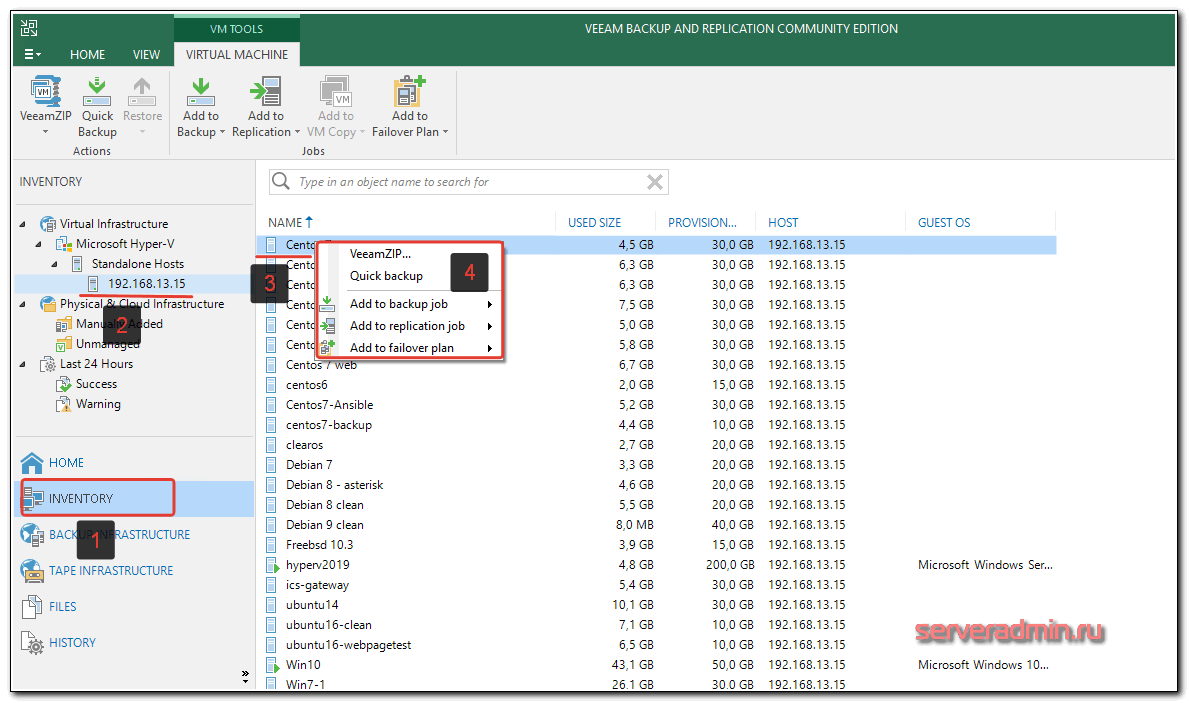Switch to the Home ribbon tab

[88, 55]
